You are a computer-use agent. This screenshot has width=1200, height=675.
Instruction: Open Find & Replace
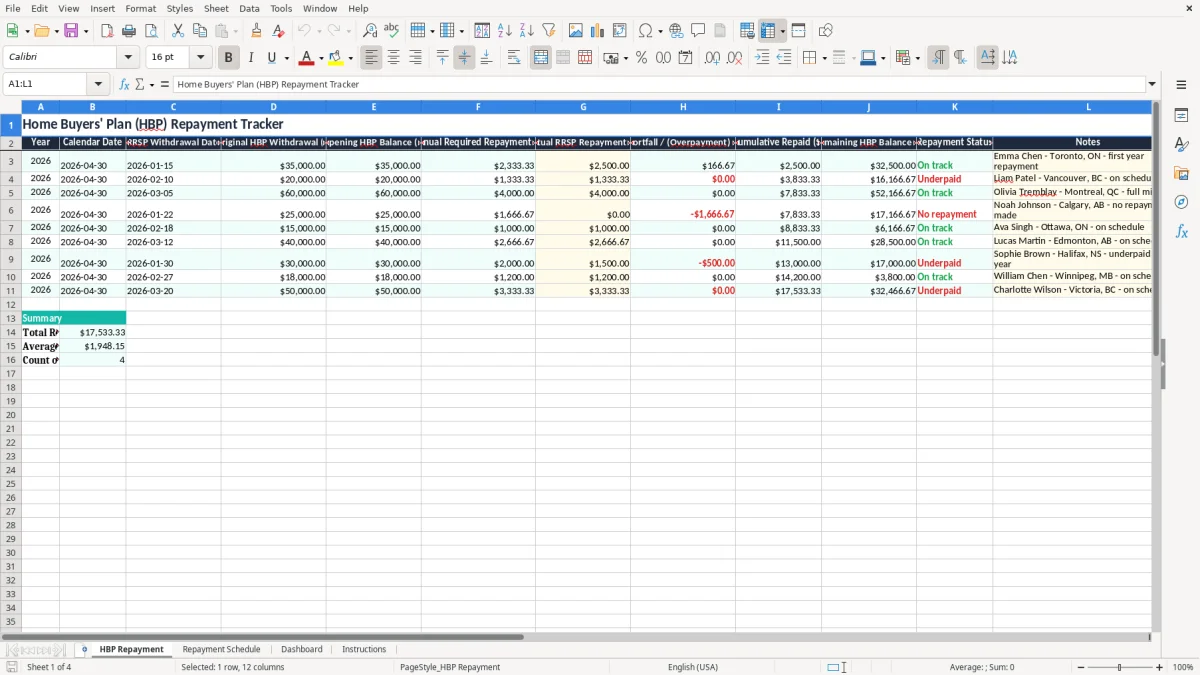point(370,31)
